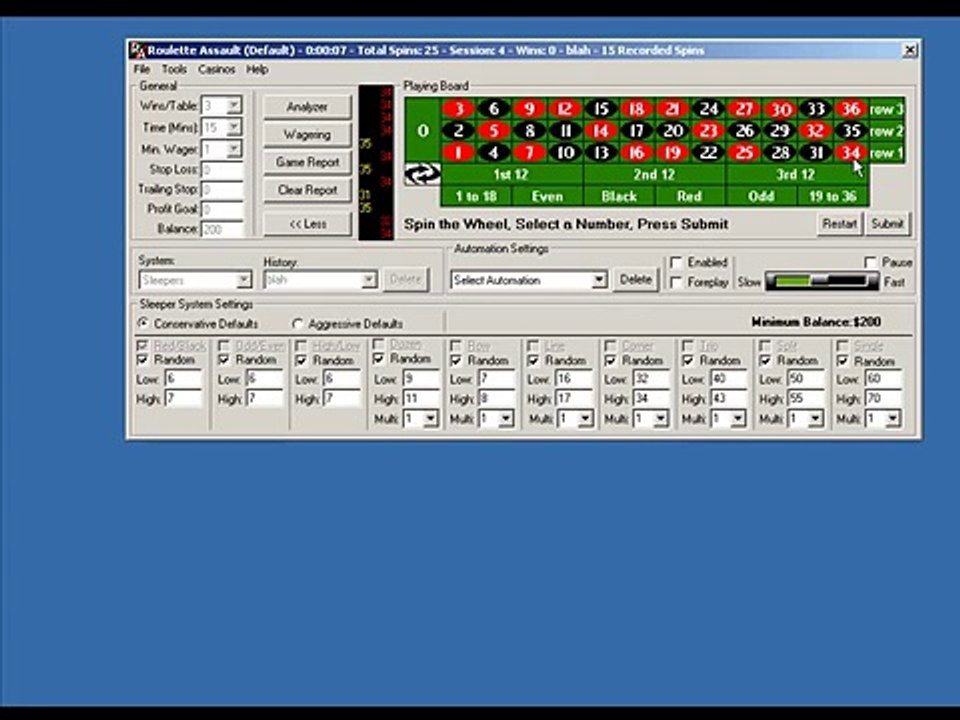This screenshot has width=960, height=720.
Task: Click the Red/Black Low value field
Action: pos(183,379)
